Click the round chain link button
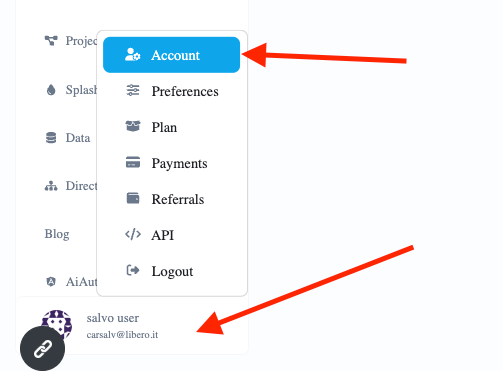503x371 pixels. point(42,349)
